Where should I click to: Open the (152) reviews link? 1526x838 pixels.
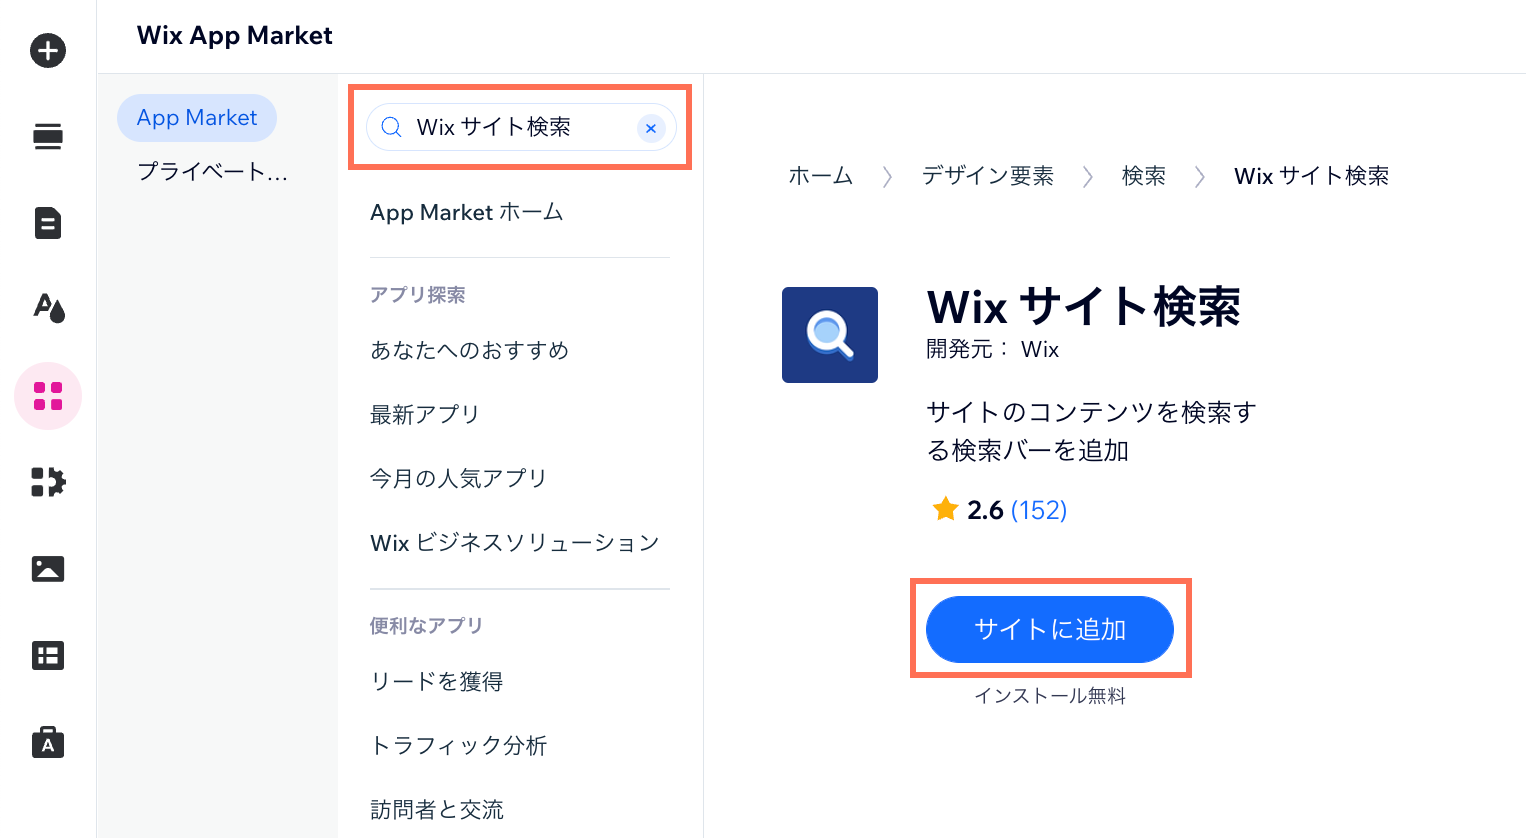click(1039, 510)
